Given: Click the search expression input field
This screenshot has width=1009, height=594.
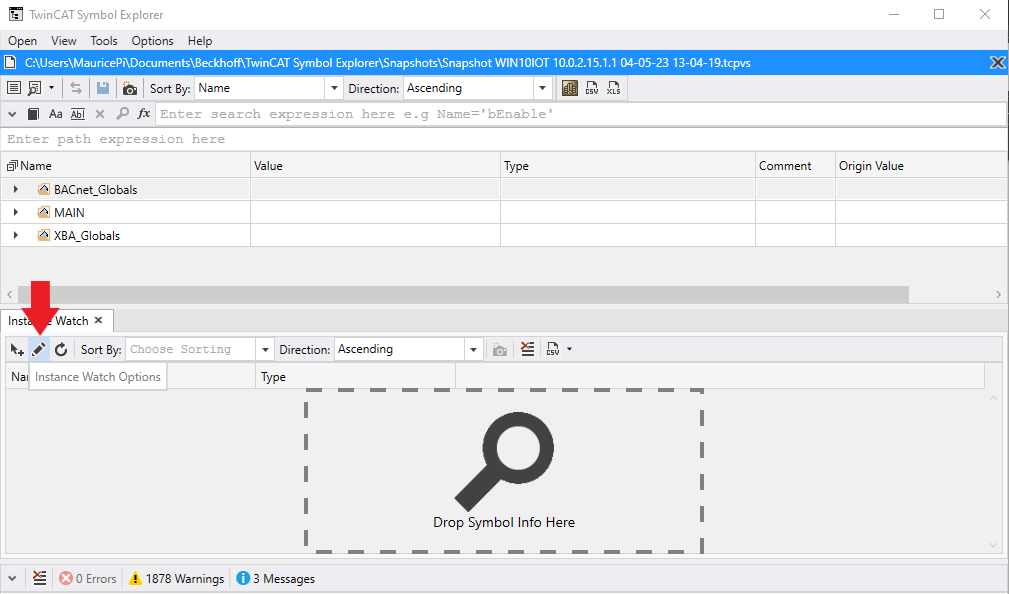Looking at the screenshot, I should (x=580, y=114).
